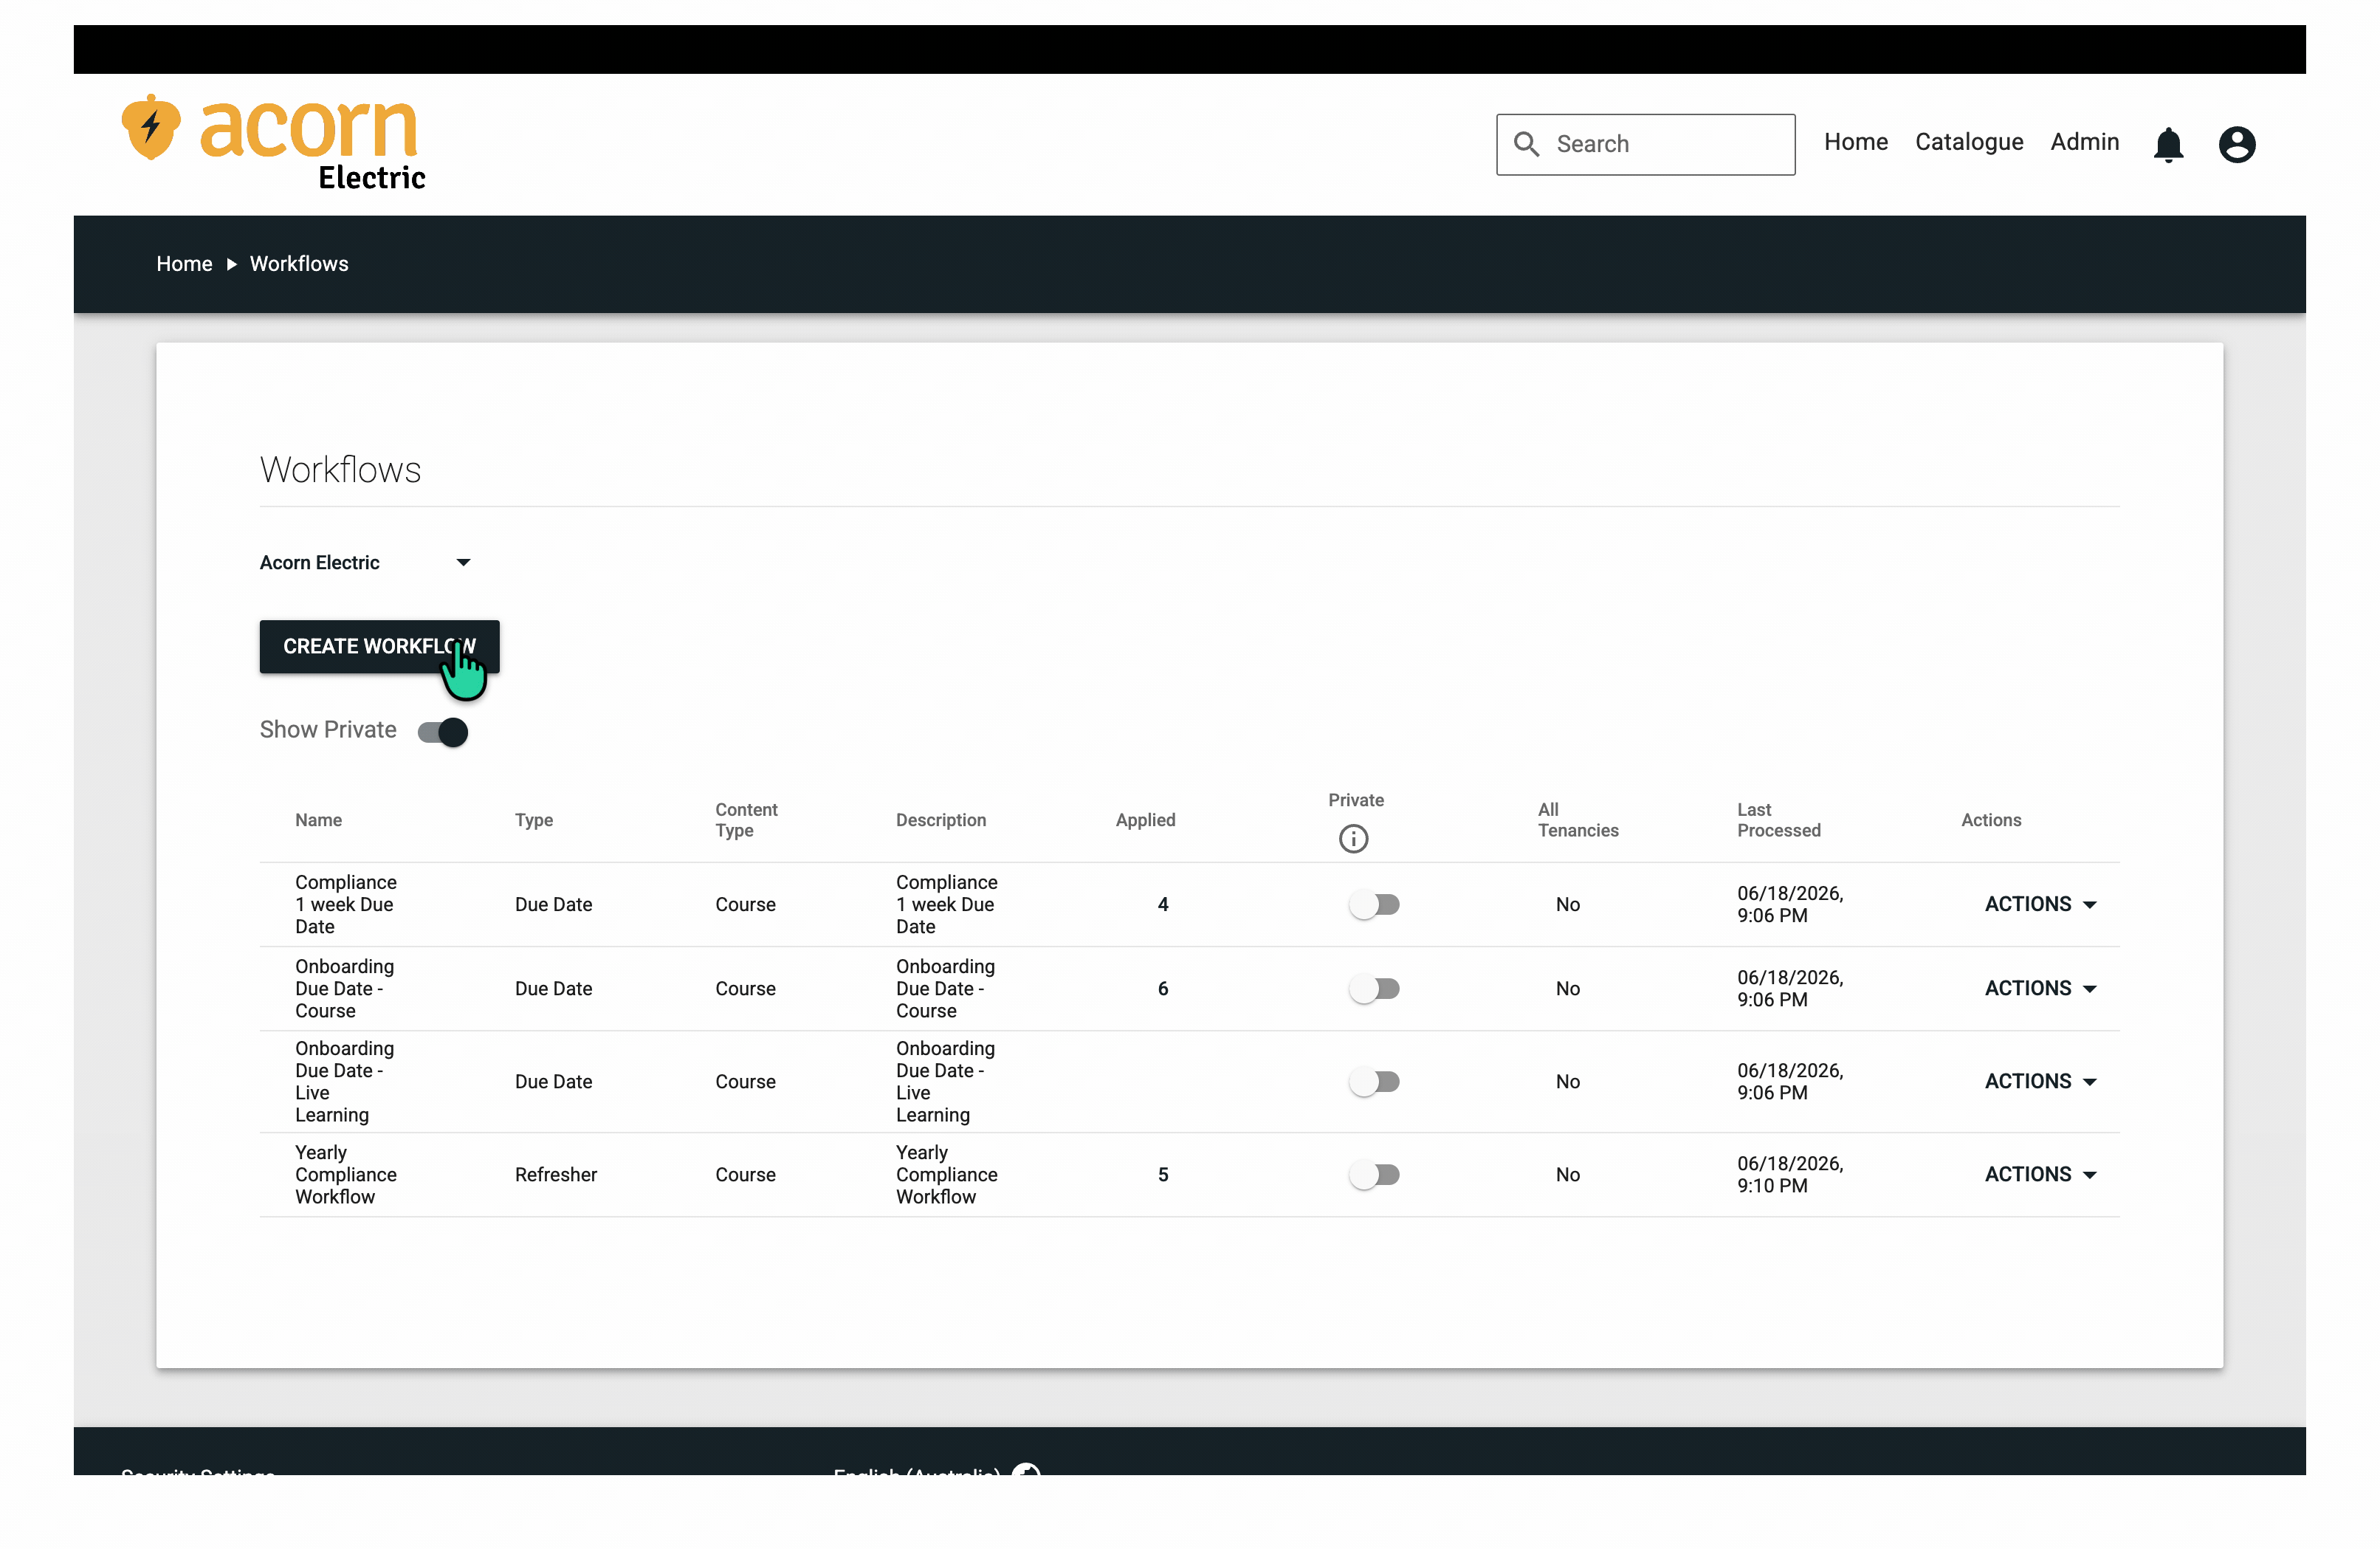Viewport: 2380px width, 1549px height.
Task: Toggle the Show Private switch
Action: [443, 732]
